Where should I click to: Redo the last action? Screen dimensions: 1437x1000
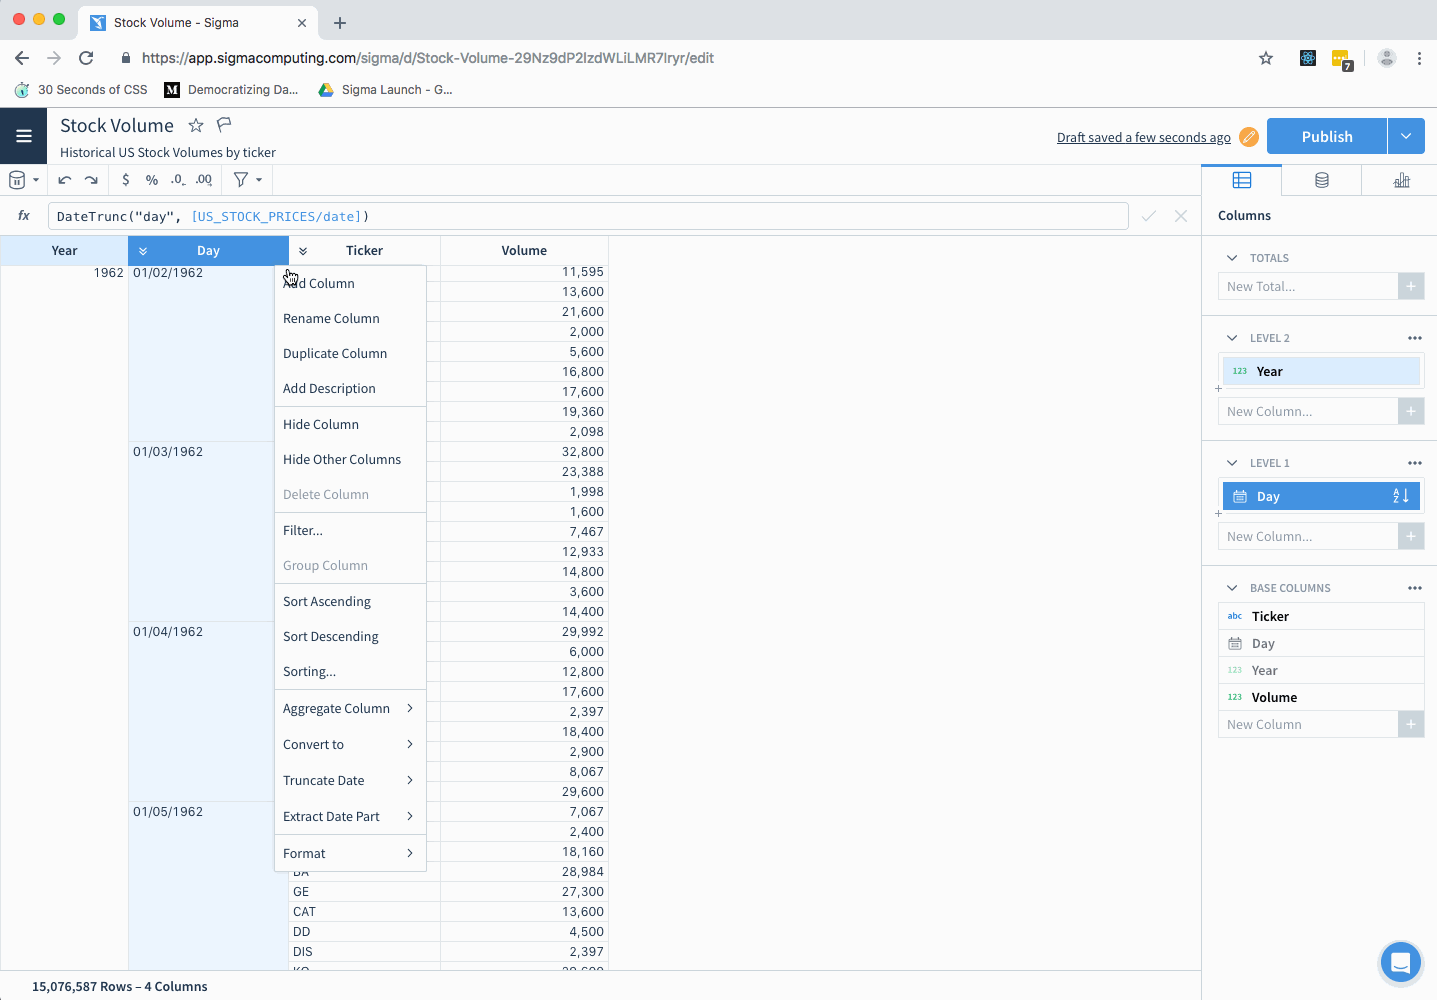click(x=91, y=180)
